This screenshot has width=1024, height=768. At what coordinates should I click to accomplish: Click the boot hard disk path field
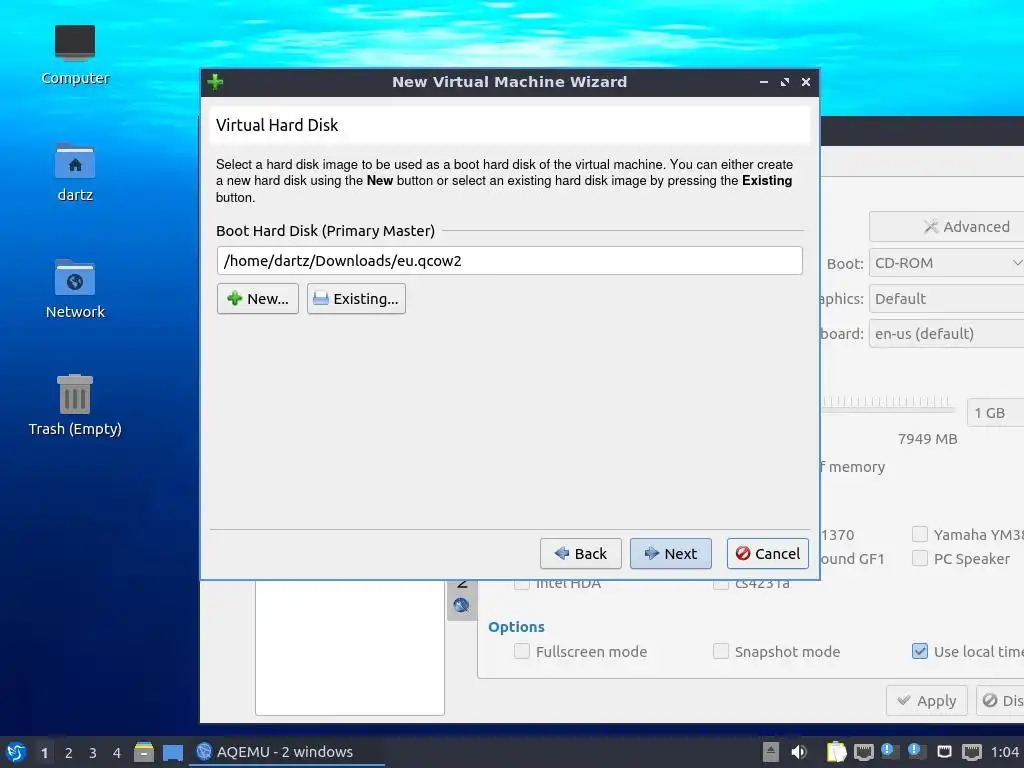coord(509,261)
